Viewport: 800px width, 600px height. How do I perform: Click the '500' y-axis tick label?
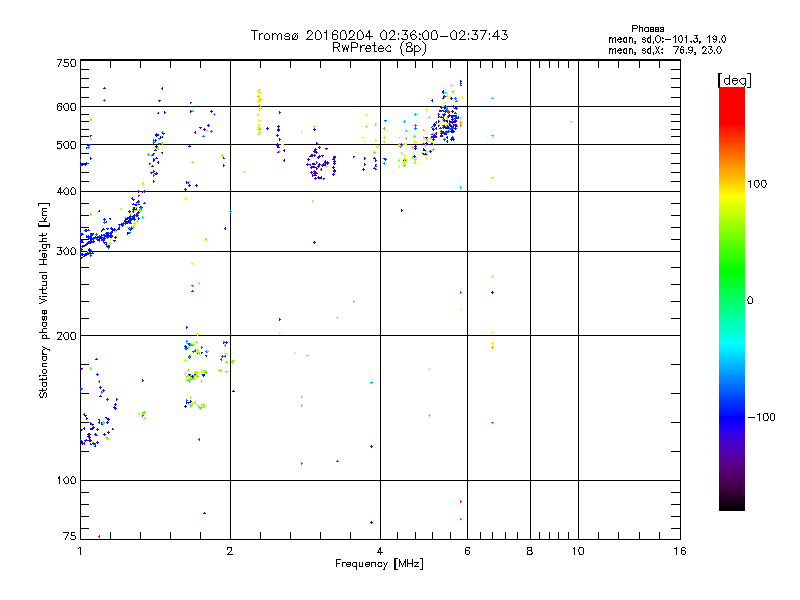[x=66, y=145]
